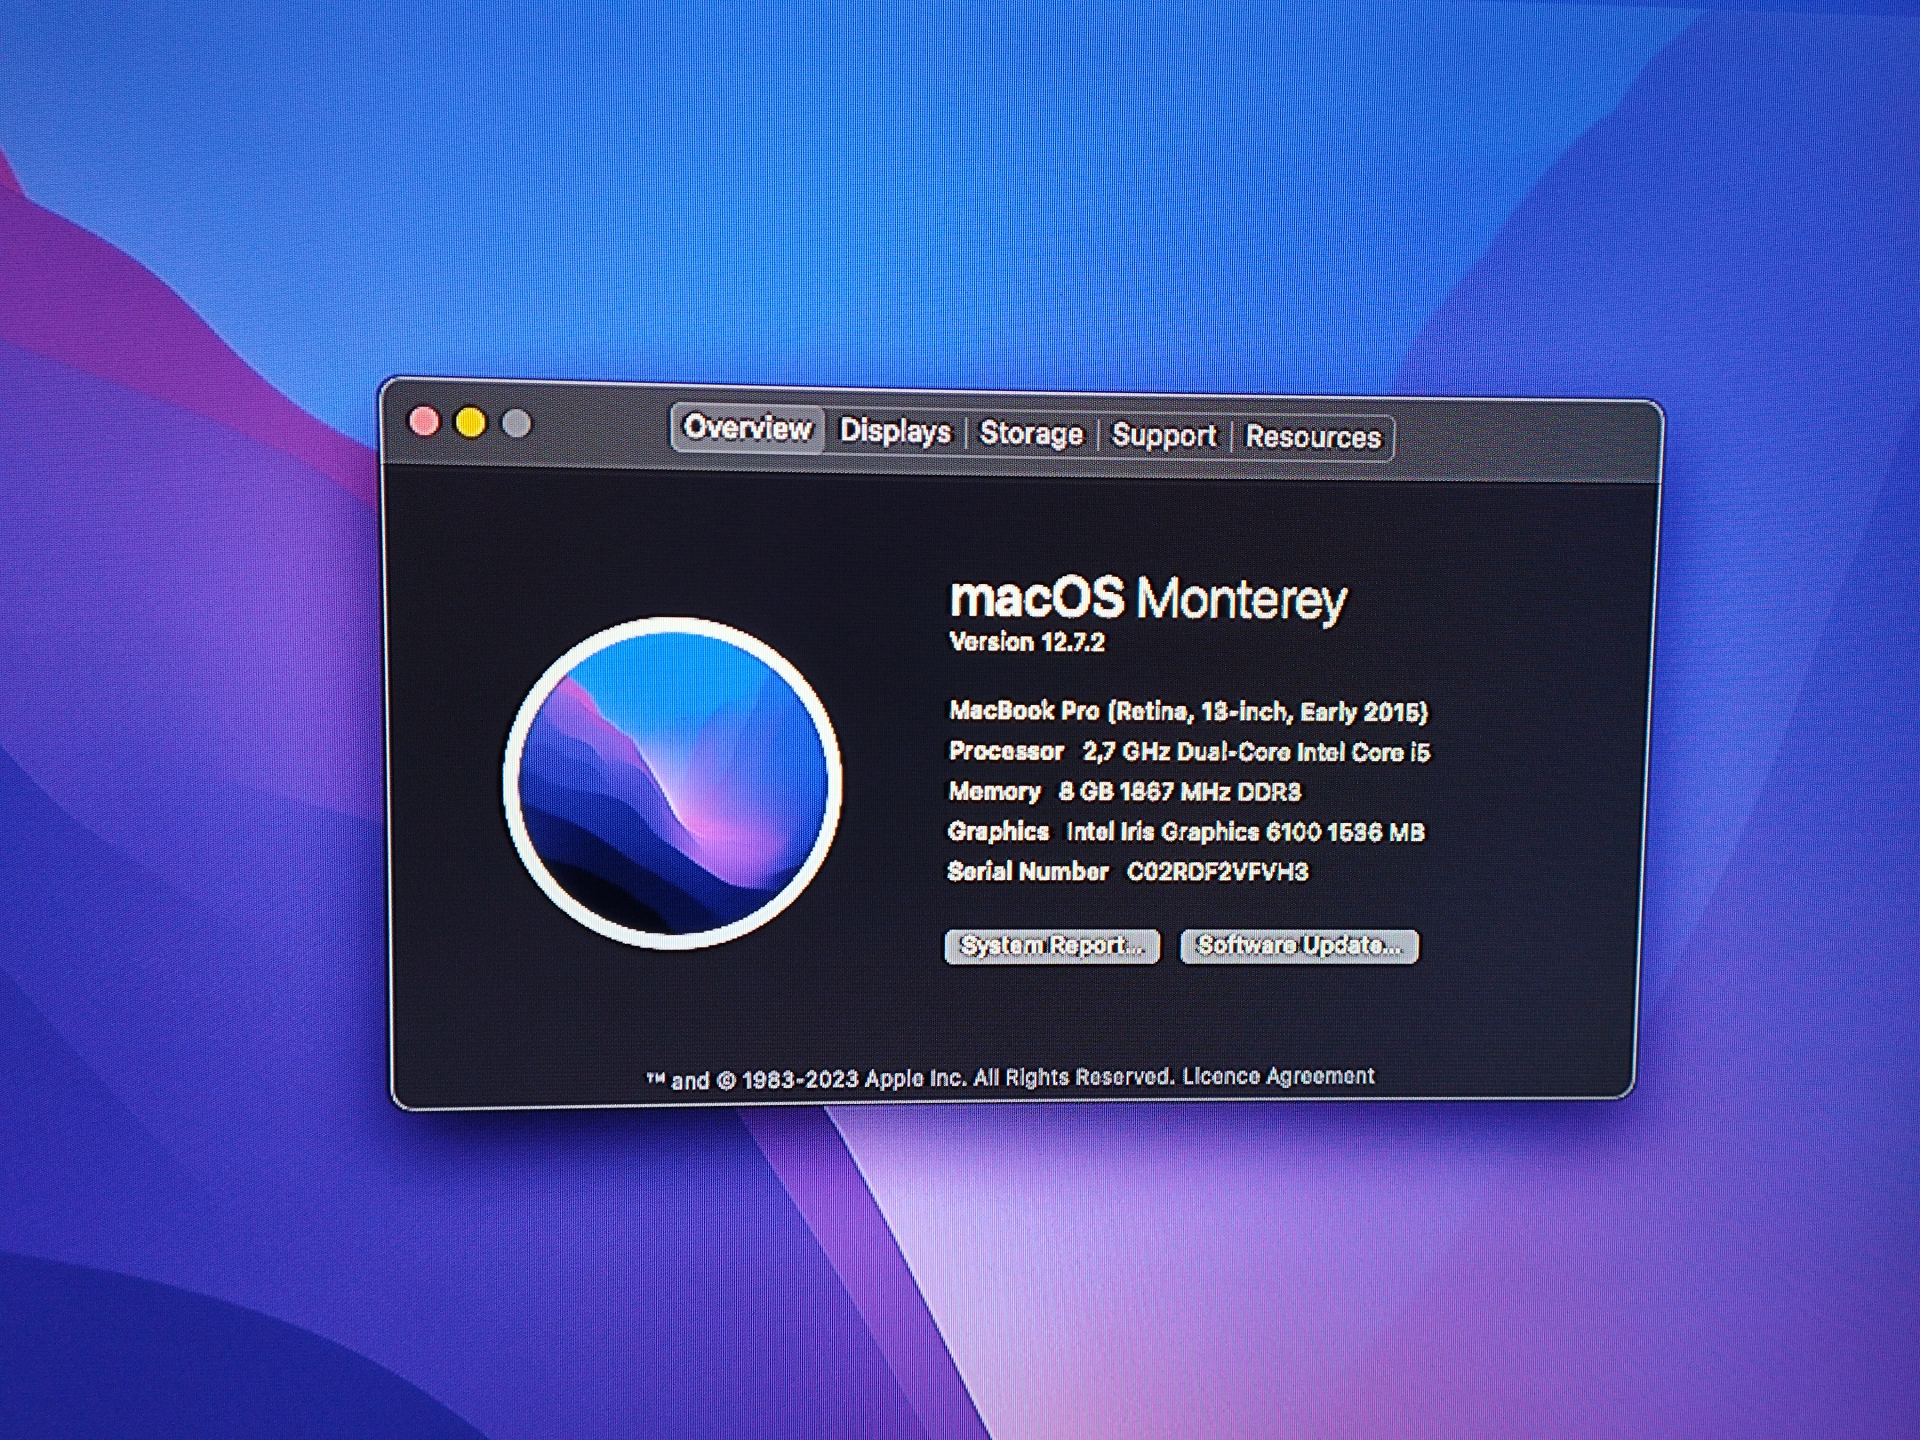Switch to the Overview tab
This screenshot has height=1440, width=1920.
pos(747,429)
